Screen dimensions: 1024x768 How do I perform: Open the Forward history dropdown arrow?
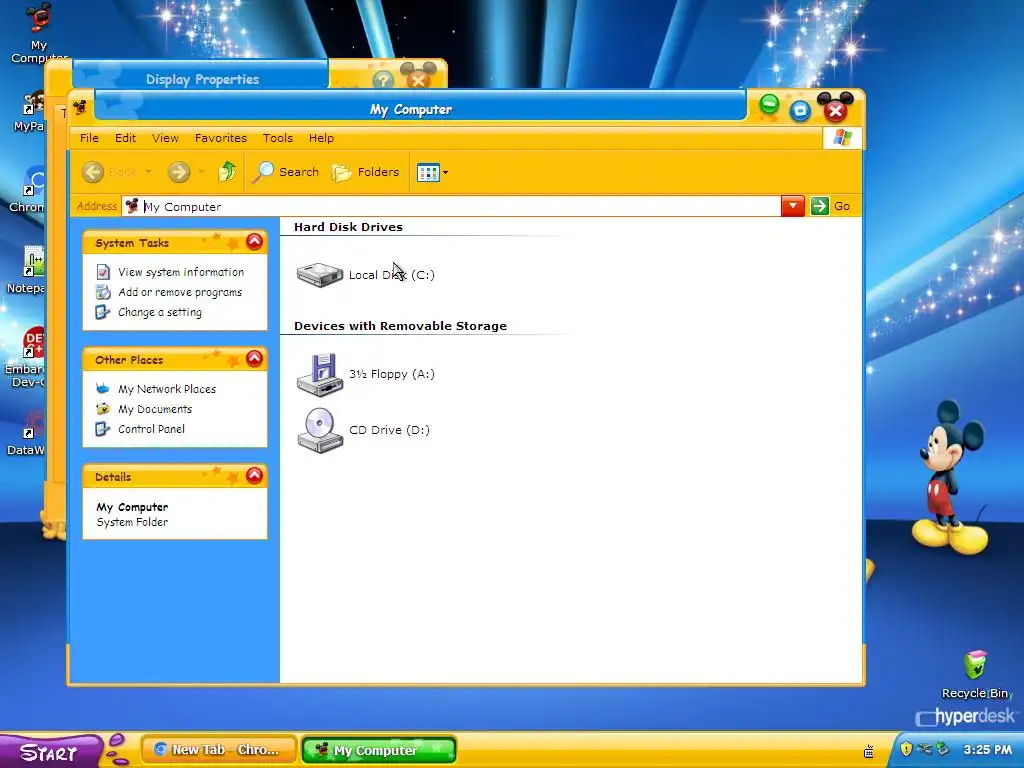click(x=201, y=172)
